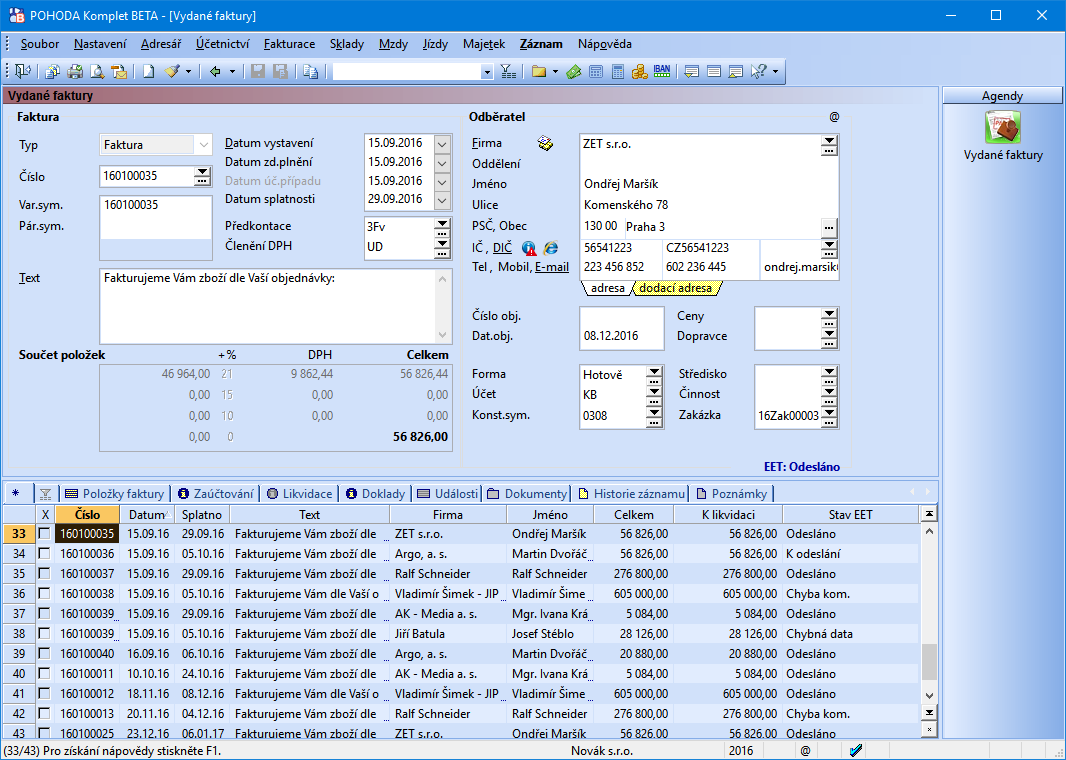Tick checkbox for invoice row 35
1066x760 pixels.
(x=44, y=574)
